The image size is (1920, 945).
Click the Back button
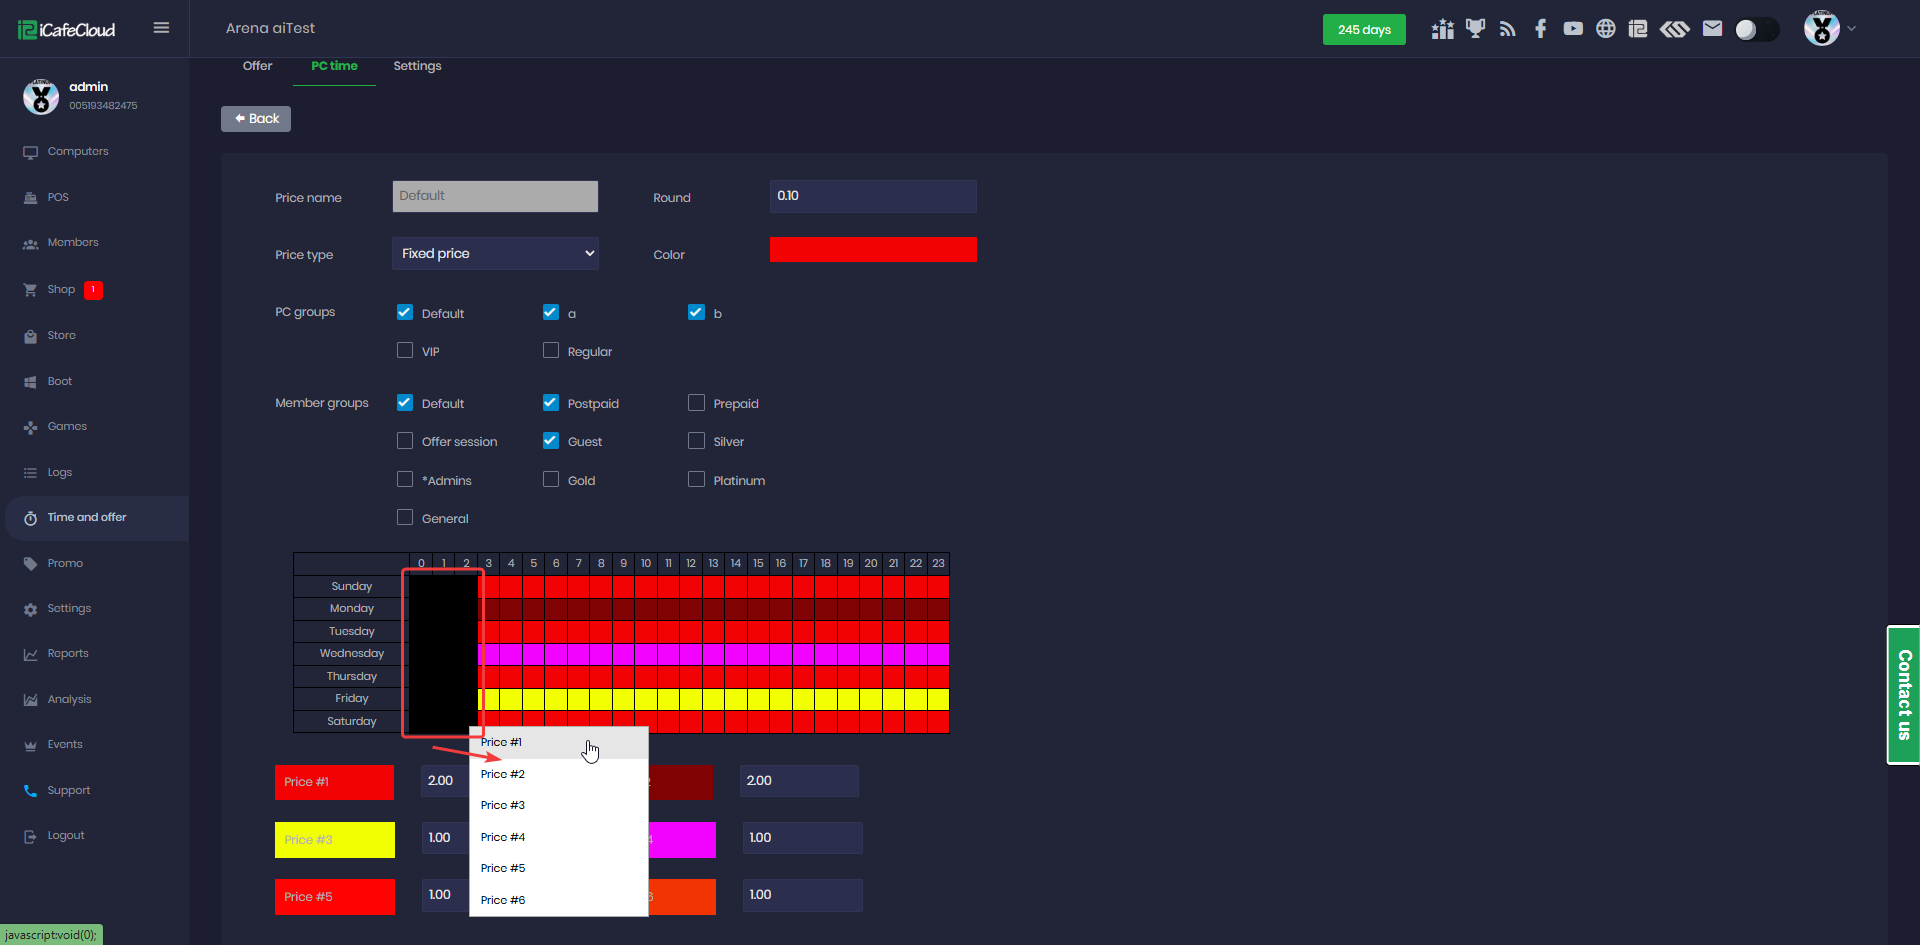tap(256, 119)
